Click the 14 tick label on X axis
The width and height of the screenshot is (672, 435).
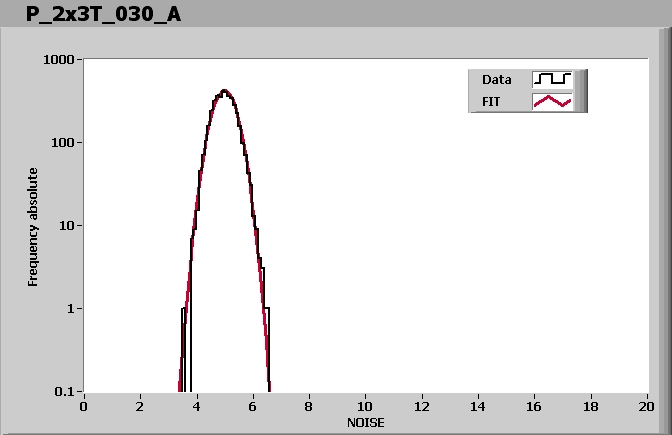(x=478, y=406)
